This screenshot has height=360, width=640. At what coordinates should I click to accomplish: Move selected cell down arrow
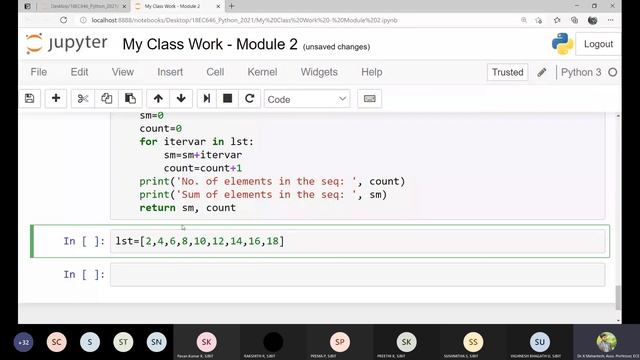coord(181,98)
